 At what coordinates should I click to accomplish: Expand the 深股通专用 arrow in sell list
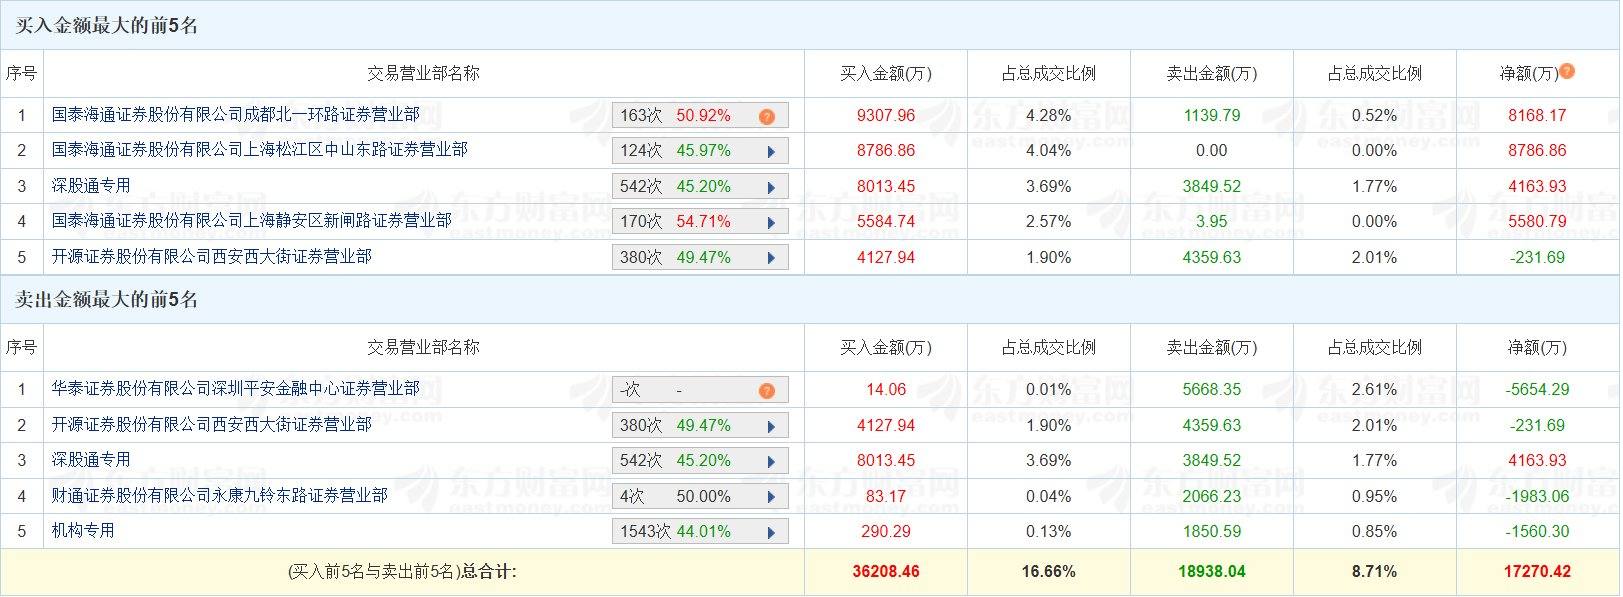coord(770,460)
